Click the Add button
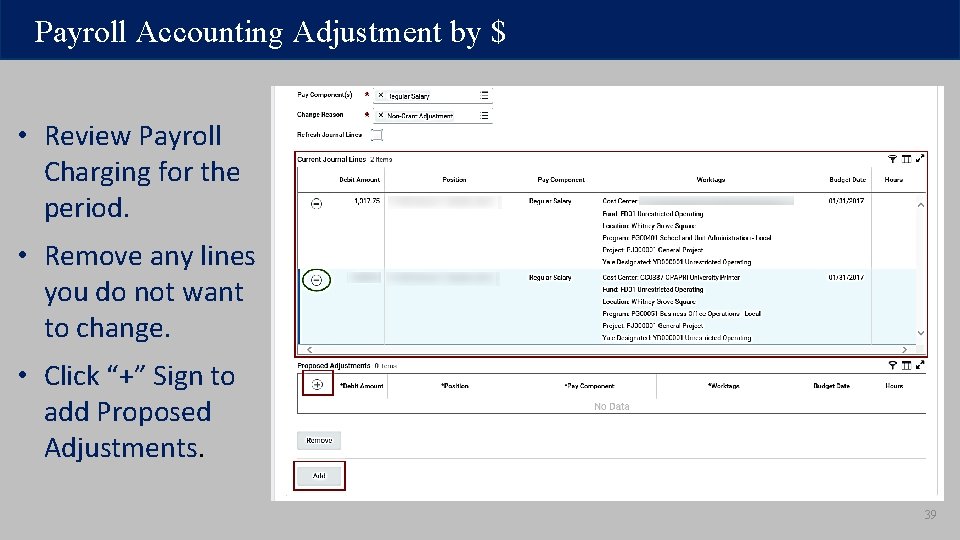960x540 pixels. [x=319, y=476]
